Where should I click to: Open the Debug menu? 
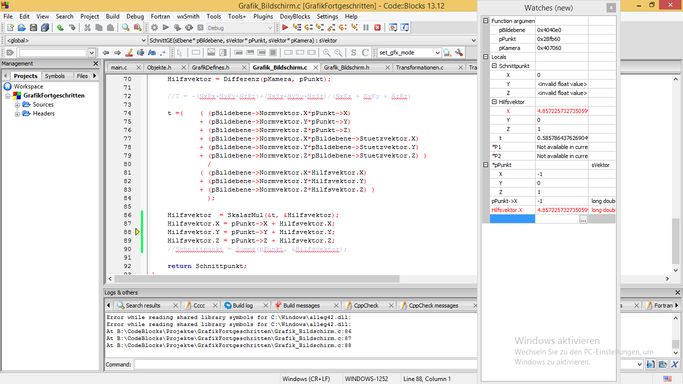pyautogui.click(x=135, y=17)
